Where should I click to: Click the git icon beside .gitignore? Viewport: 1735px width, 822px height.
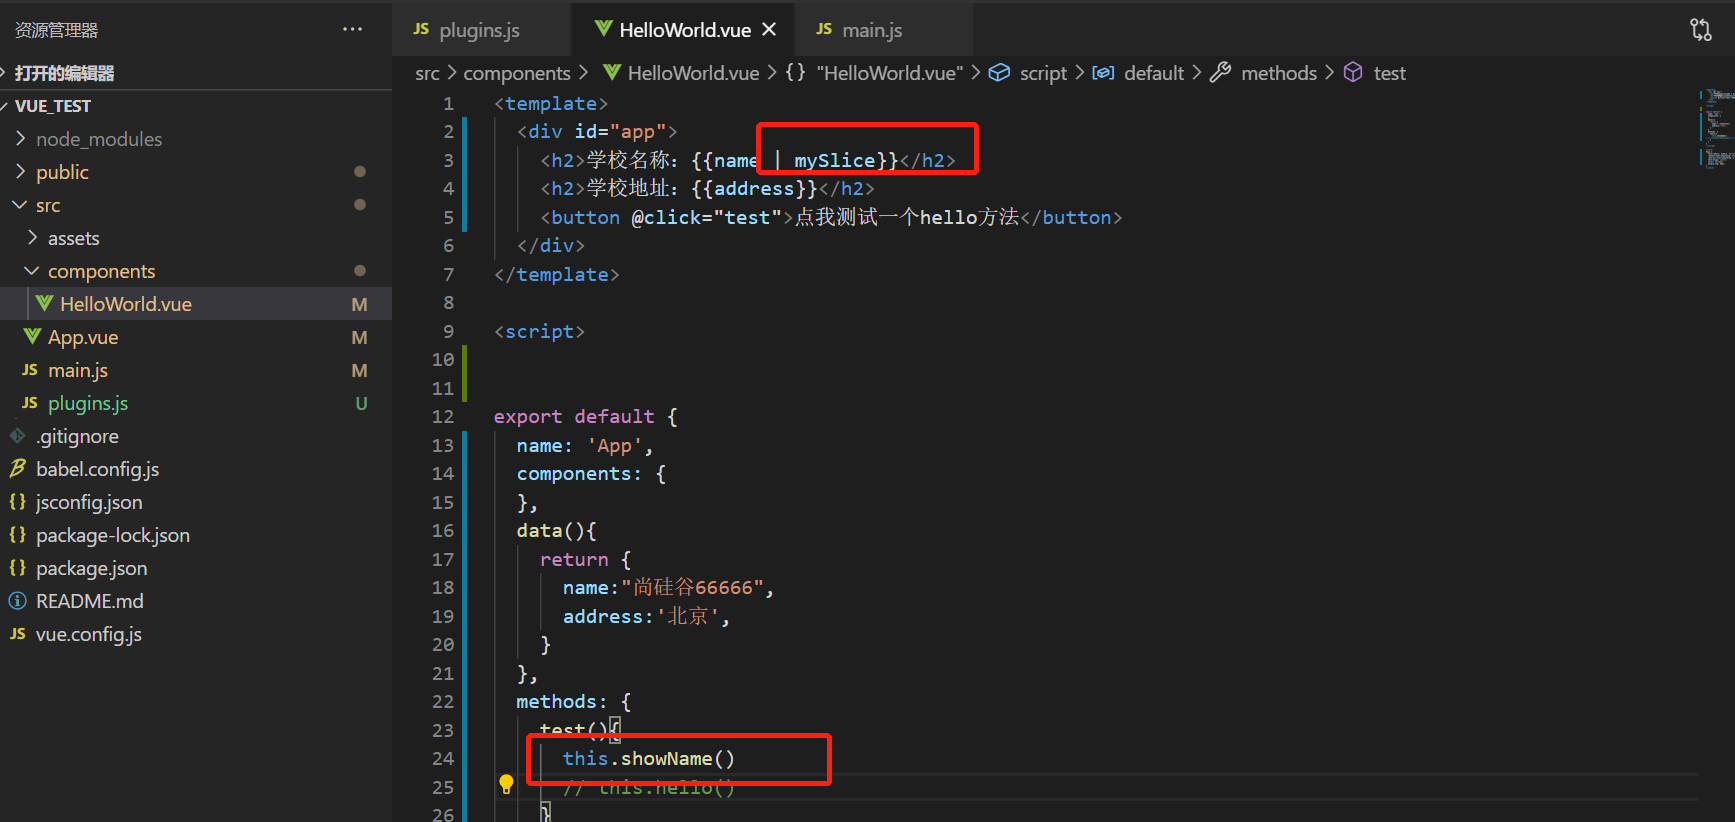tap(18, 436)
